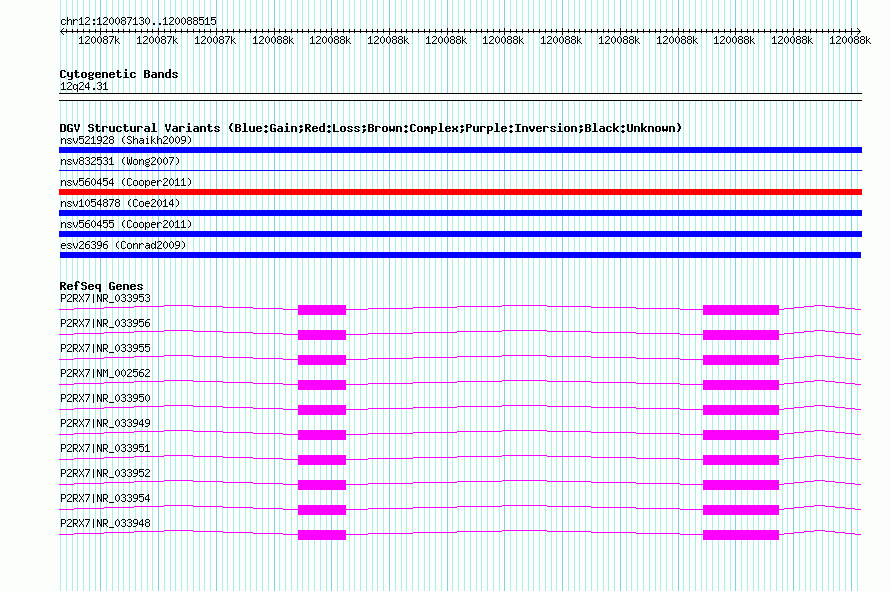890x591 pixels.
Task: Click the left exon block of NR_033949
Action: tap(322, 435)
